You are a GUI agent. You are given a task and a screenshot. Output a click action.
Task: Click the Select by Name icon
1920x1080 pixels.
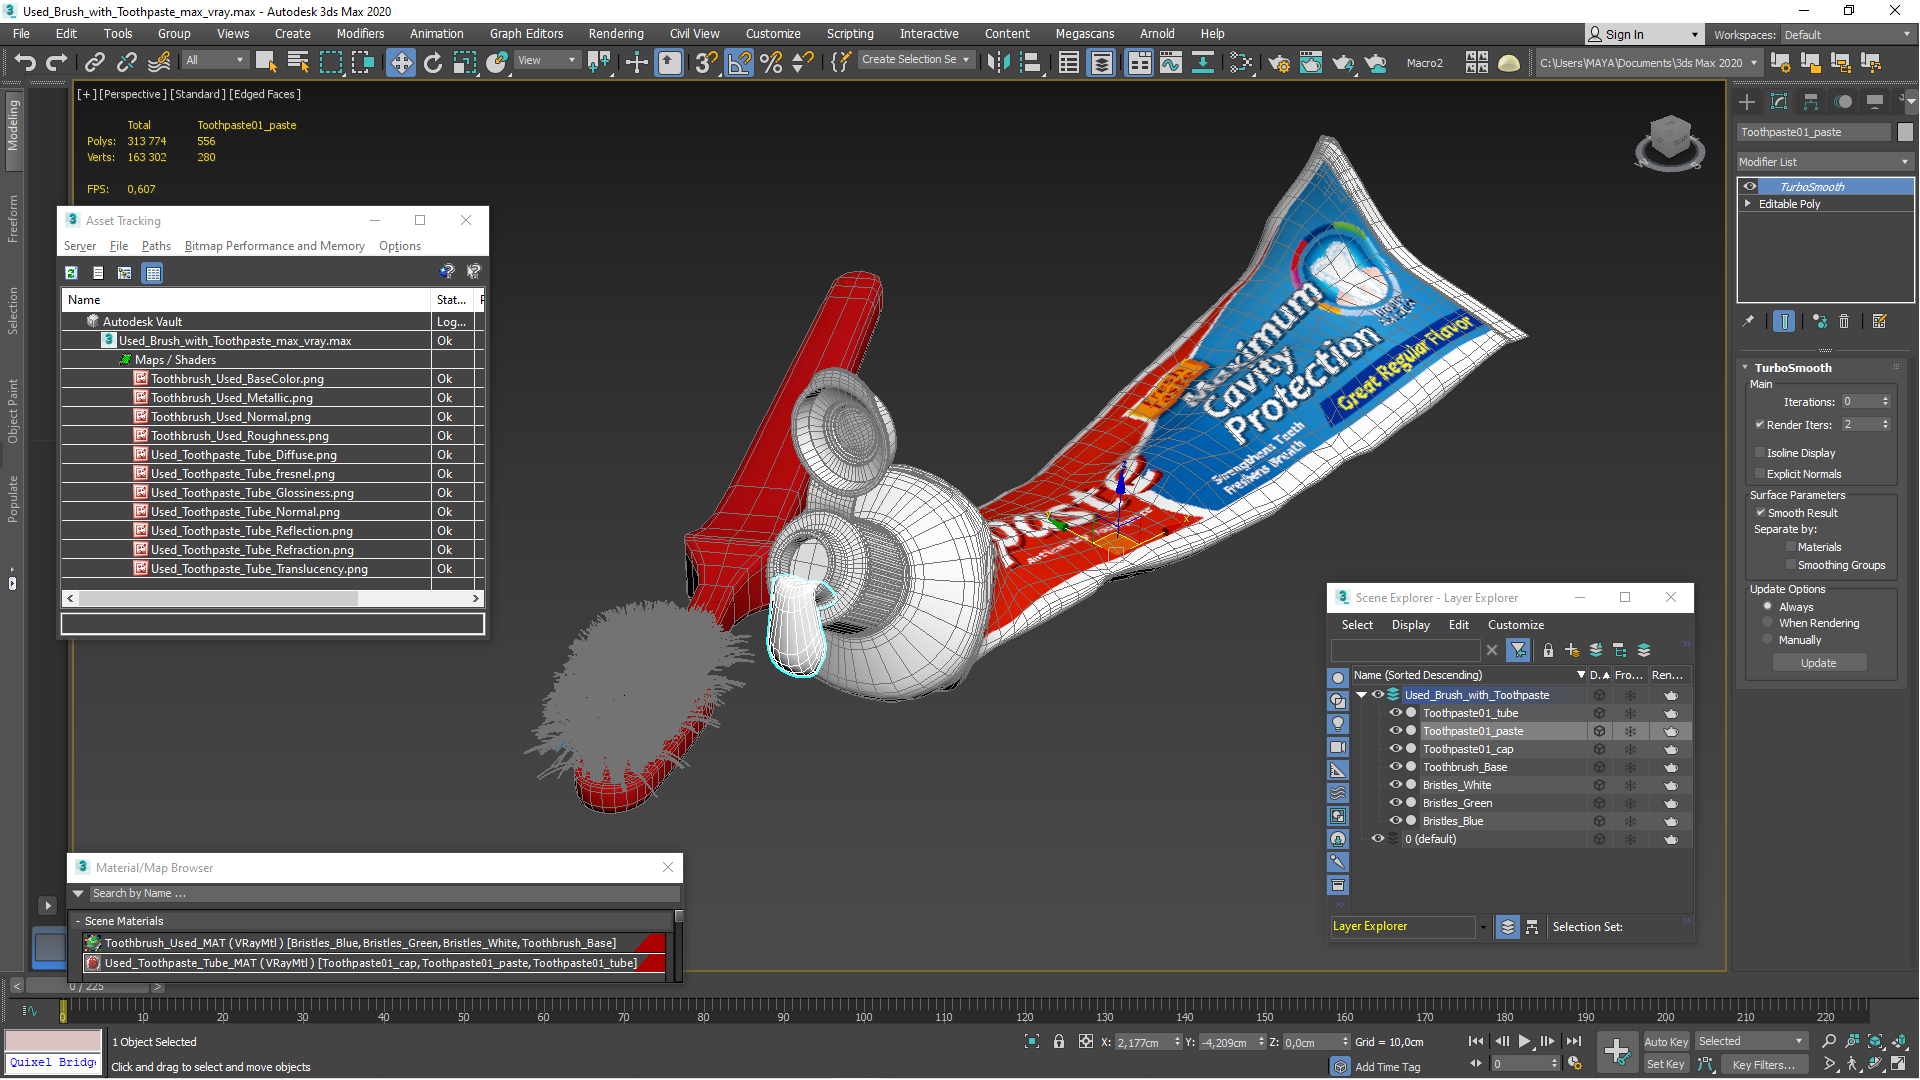coord(298,62)
